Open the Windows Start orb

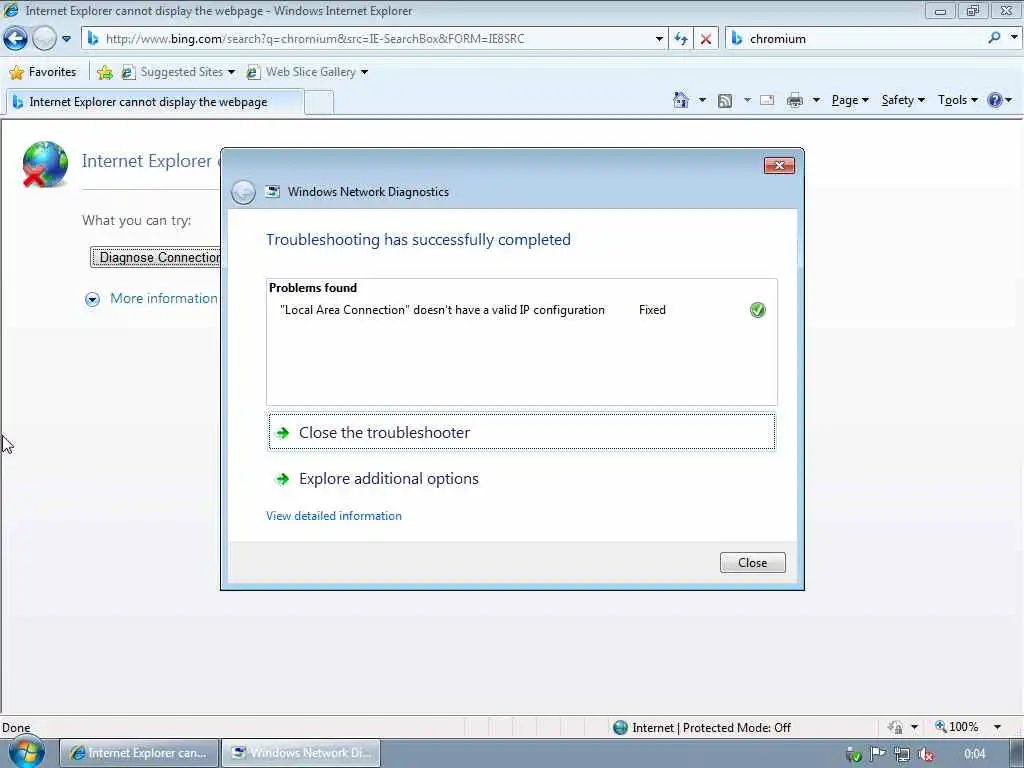pos(26,752)
